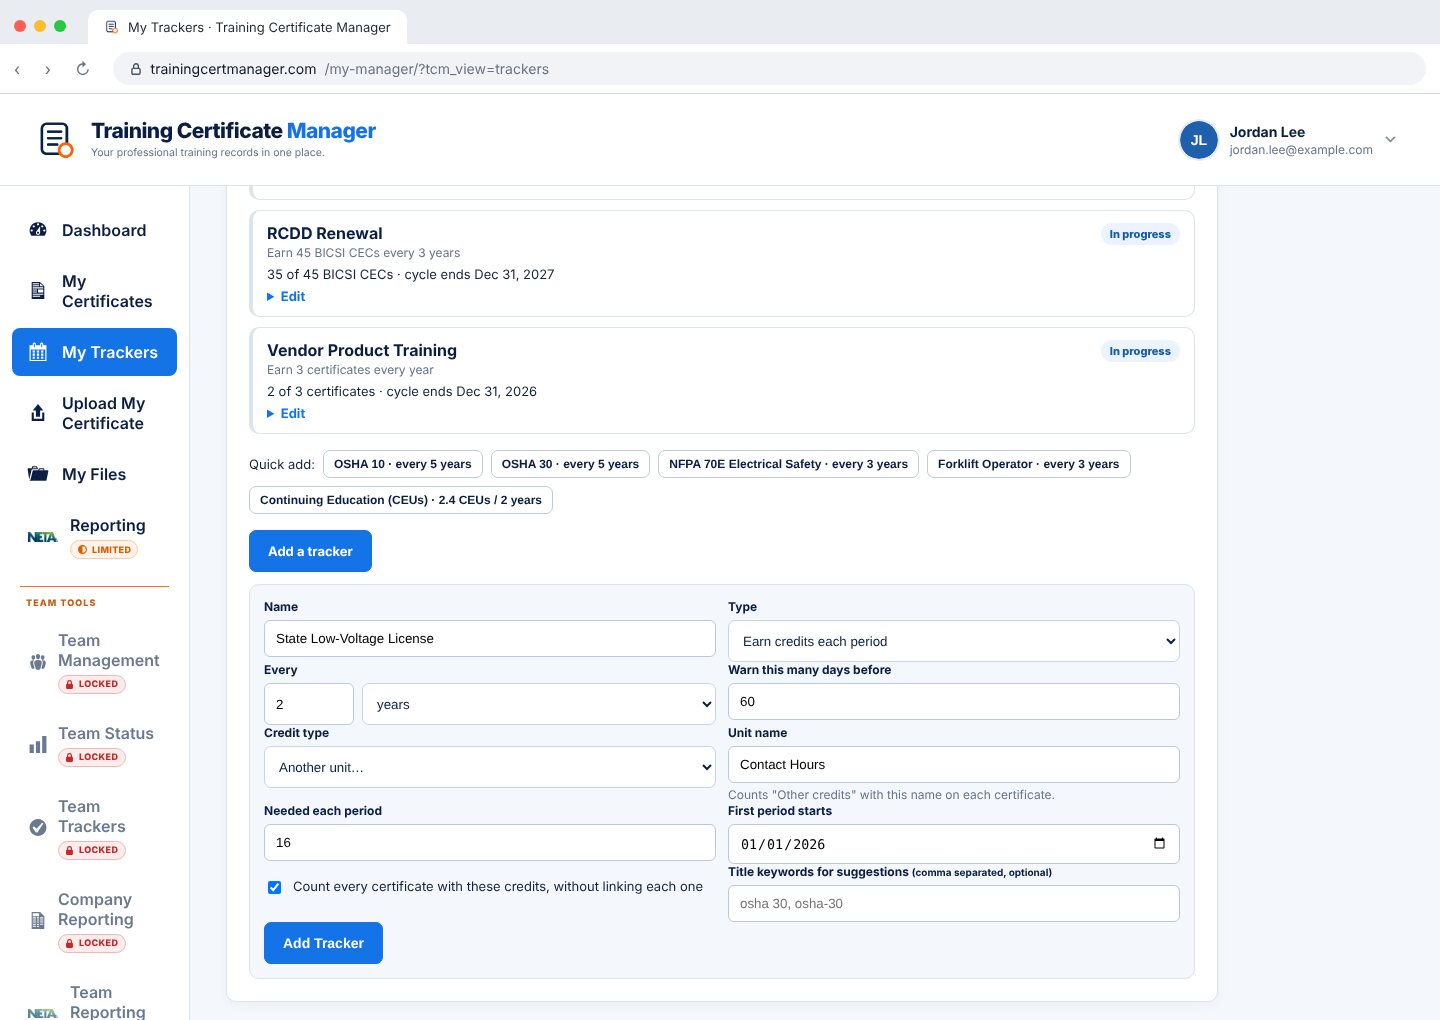
Task: Click the LIMITED badge under Reporting
Action: coord(104,549)
